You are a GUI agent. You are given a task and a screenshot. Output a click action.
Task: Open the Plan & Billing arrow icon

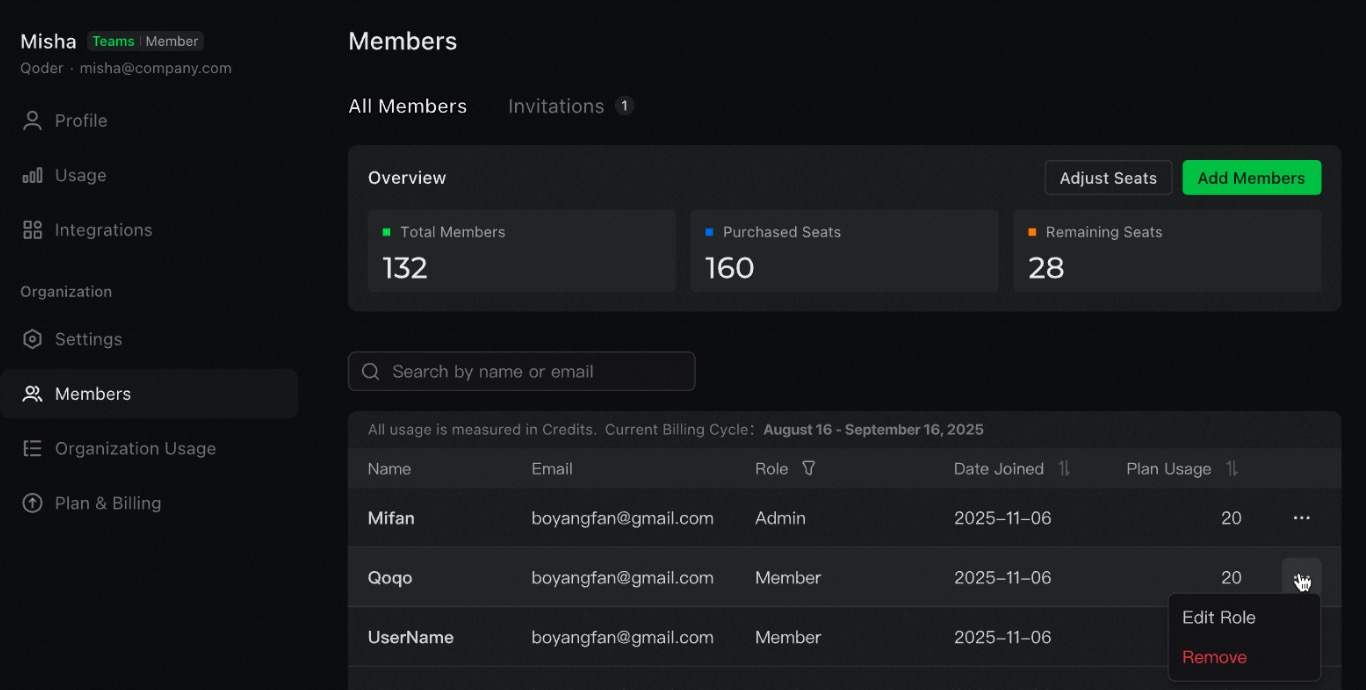[32, 503]
